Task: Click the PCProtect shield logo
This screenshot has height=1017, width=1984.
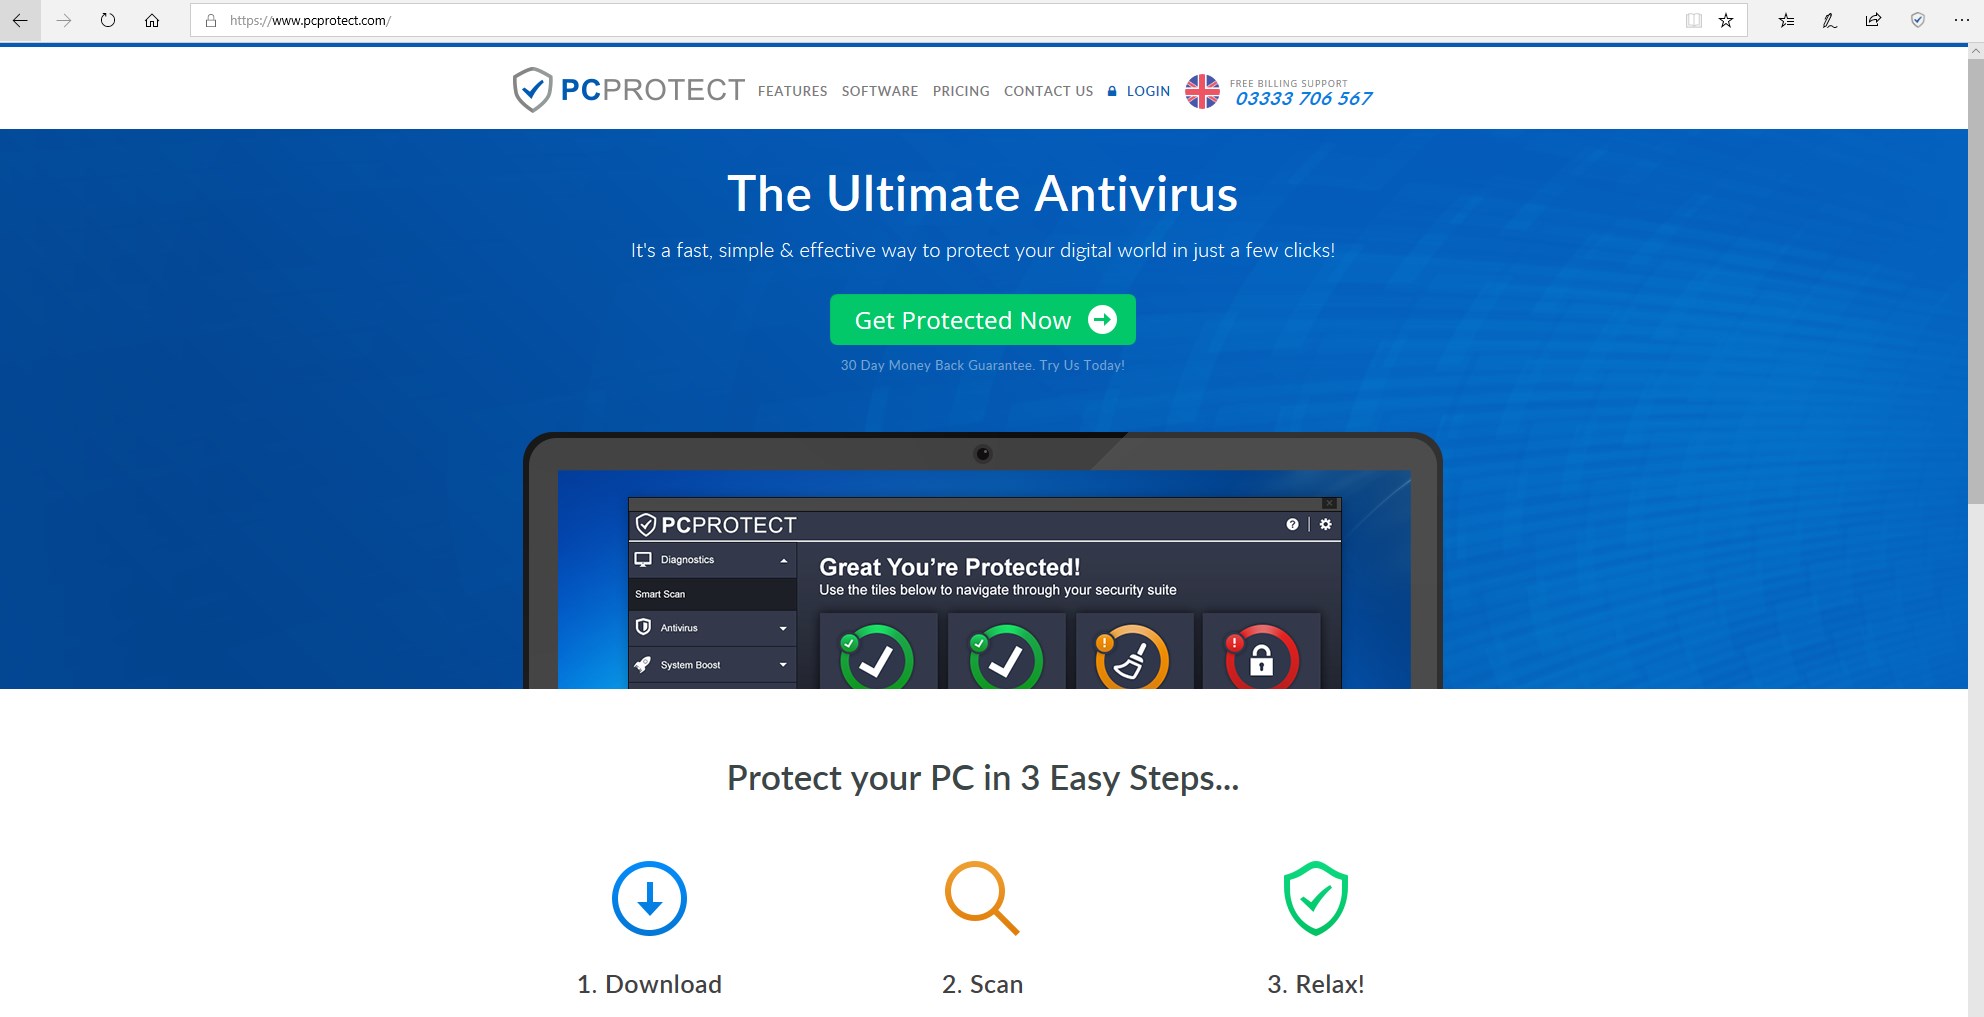Action: pos(532,90)
